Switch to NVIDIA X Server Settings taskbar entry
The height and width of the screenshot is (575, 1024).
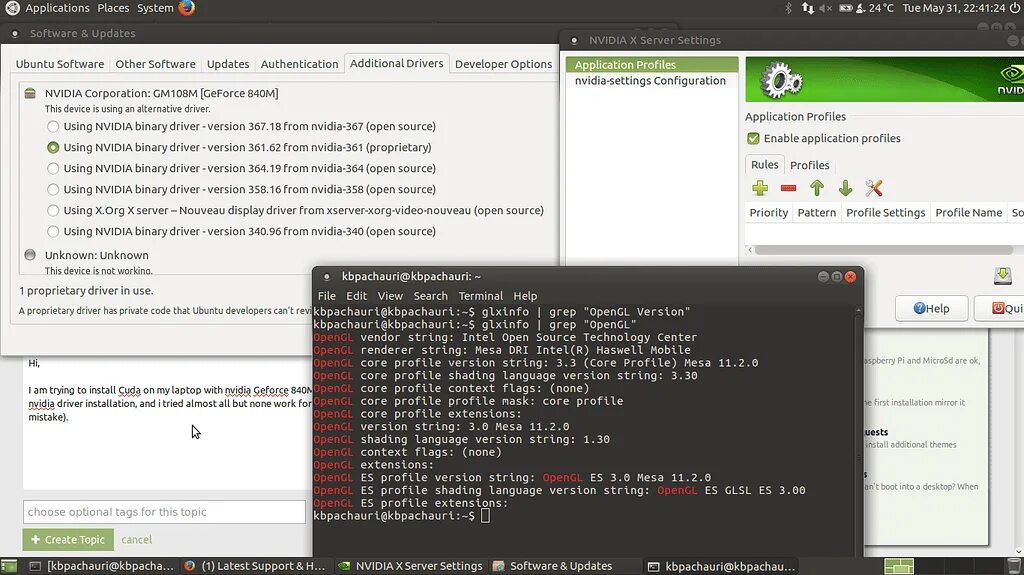point(411,566)
